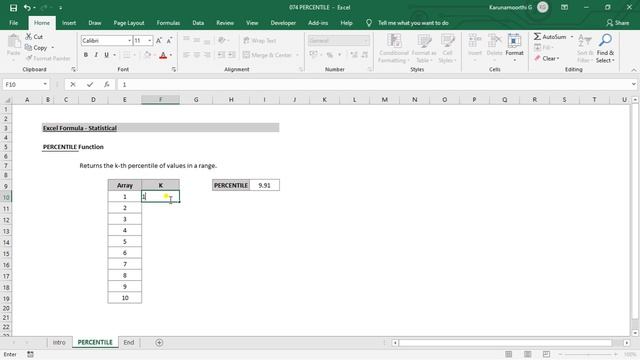The height and width of the screenshot is (360, 640).
Task: Confirm entry with check mark icon
Action: 90,84
